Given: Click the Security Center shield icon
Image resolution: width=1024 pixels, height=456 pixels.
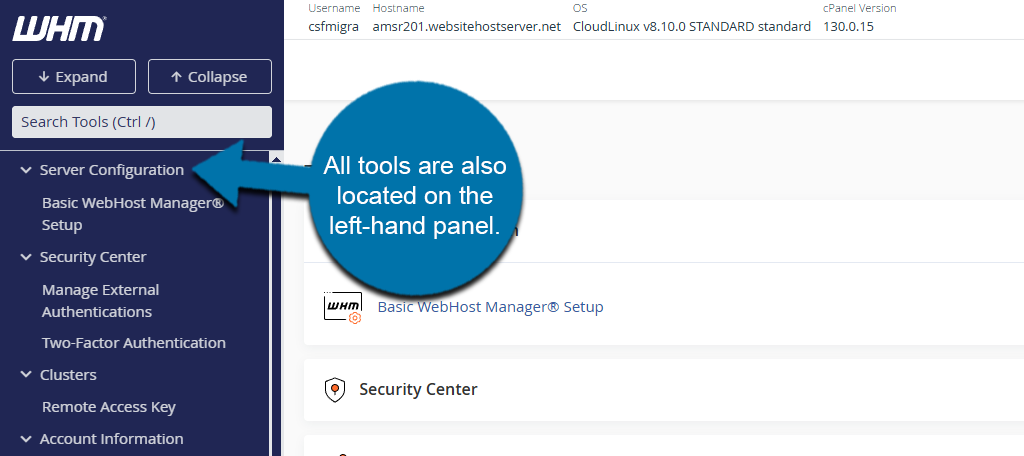Looking at the screenshot, I should (335, 390).
